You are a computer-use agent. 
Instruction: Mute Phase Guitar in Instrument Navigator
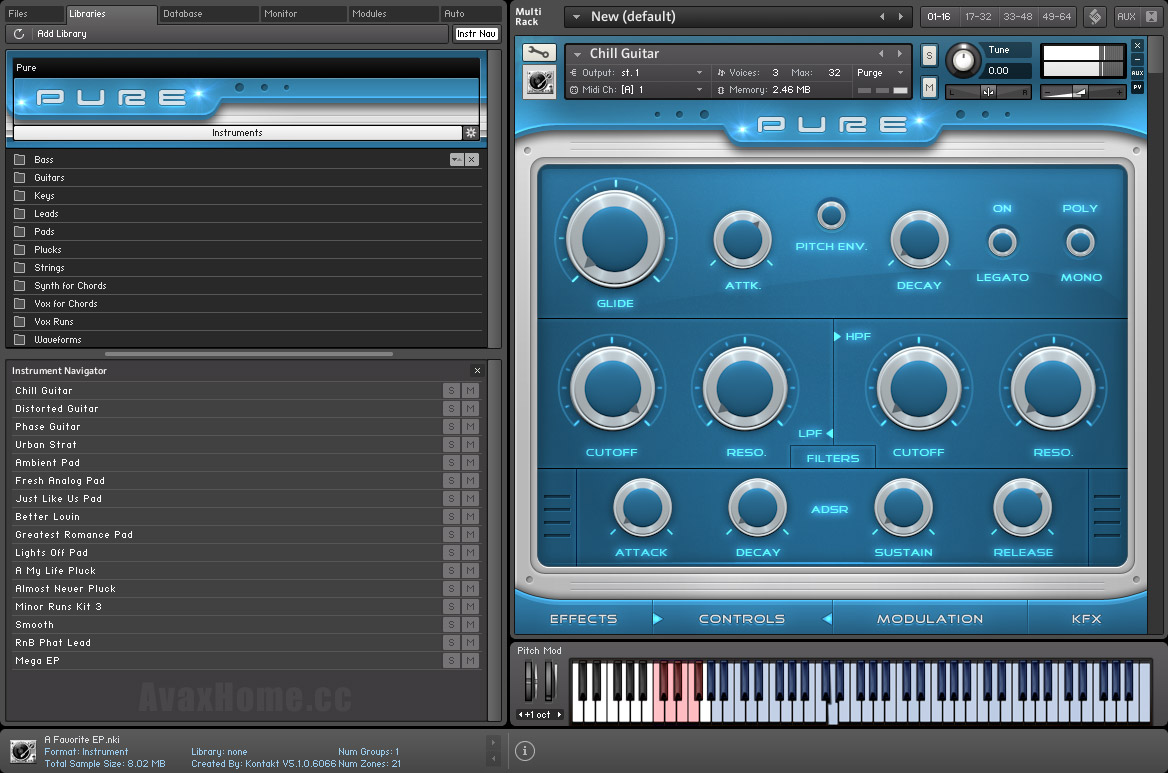(470, 427)
